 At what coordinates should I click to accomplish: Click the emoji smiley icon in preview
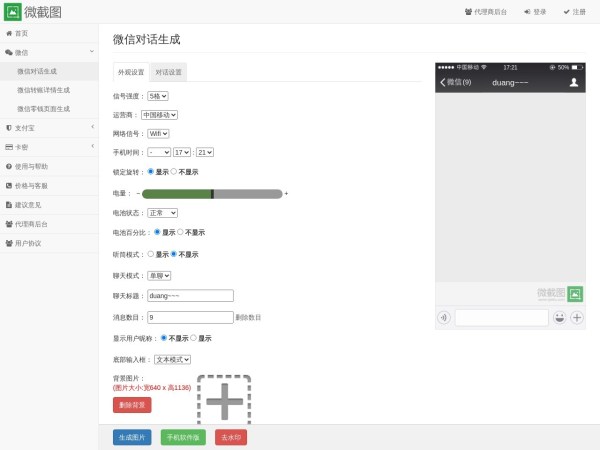coord(560,318)
